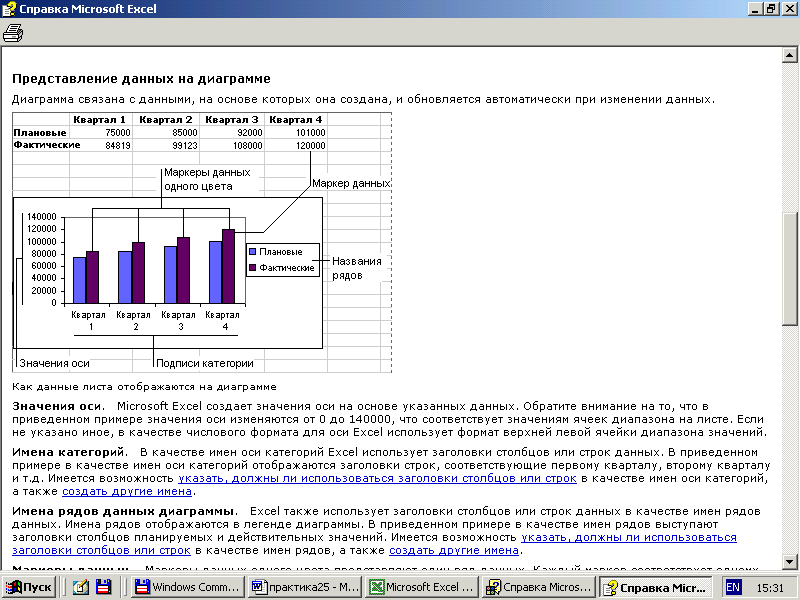The width and height of the screenshot is (800, 600).
Task: Click the 'Квартал 4' table header
Action: 296,120
